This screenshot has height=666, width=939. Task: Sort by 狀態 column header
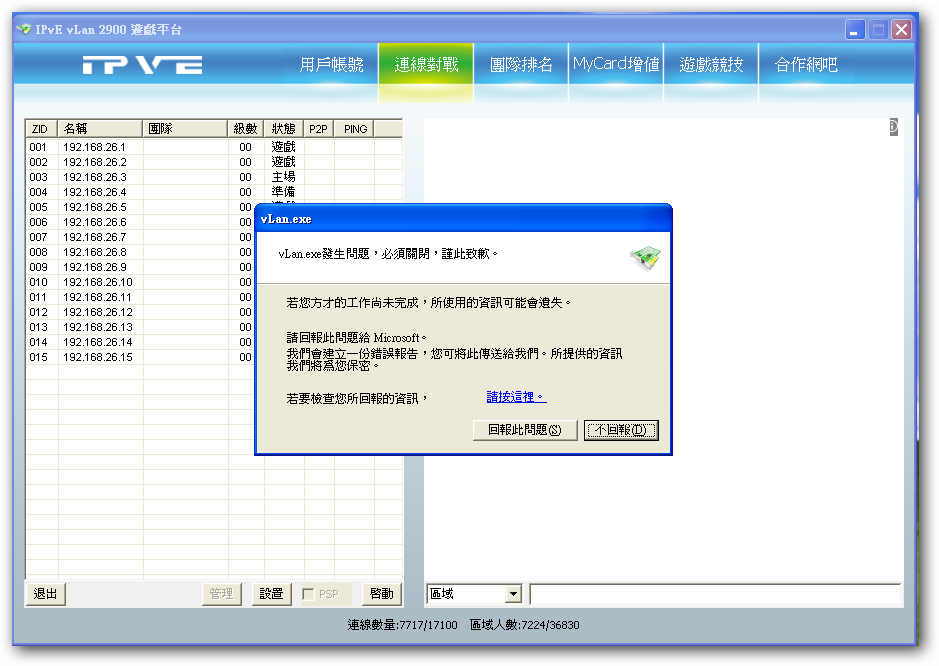click(x=283, y=129)
